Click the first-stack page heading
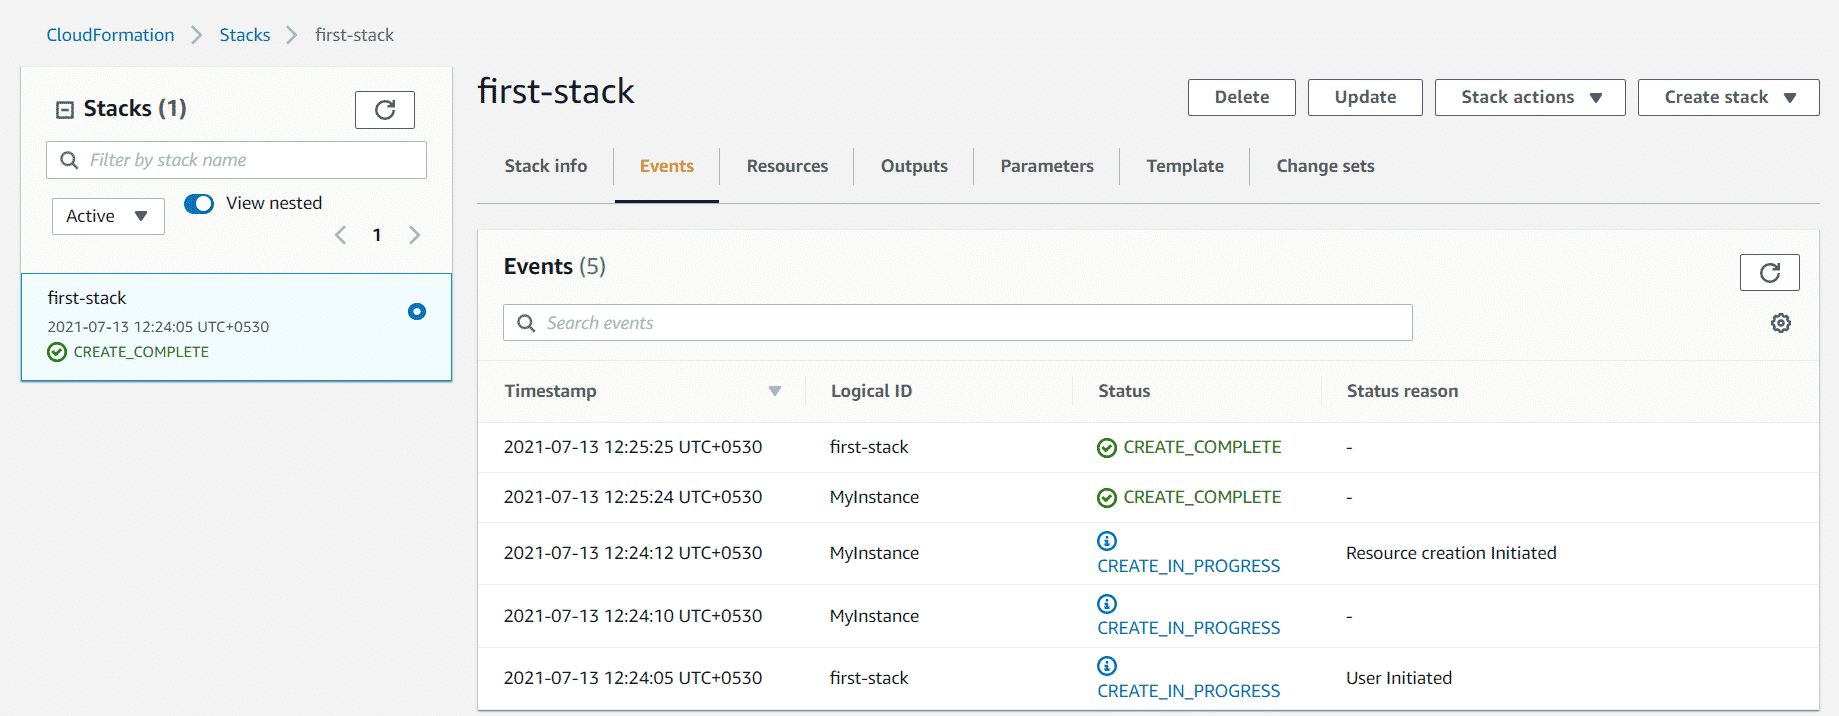This screenshot has height=716, width=1839. [556, 91]
